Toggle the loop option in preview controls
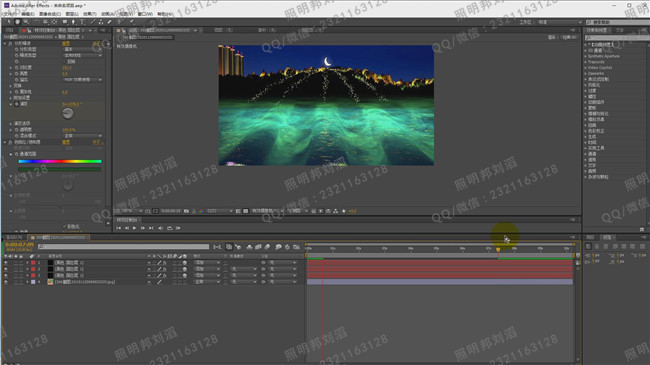Viewport: 650px width, 365px height. click(x=170, y=228)
